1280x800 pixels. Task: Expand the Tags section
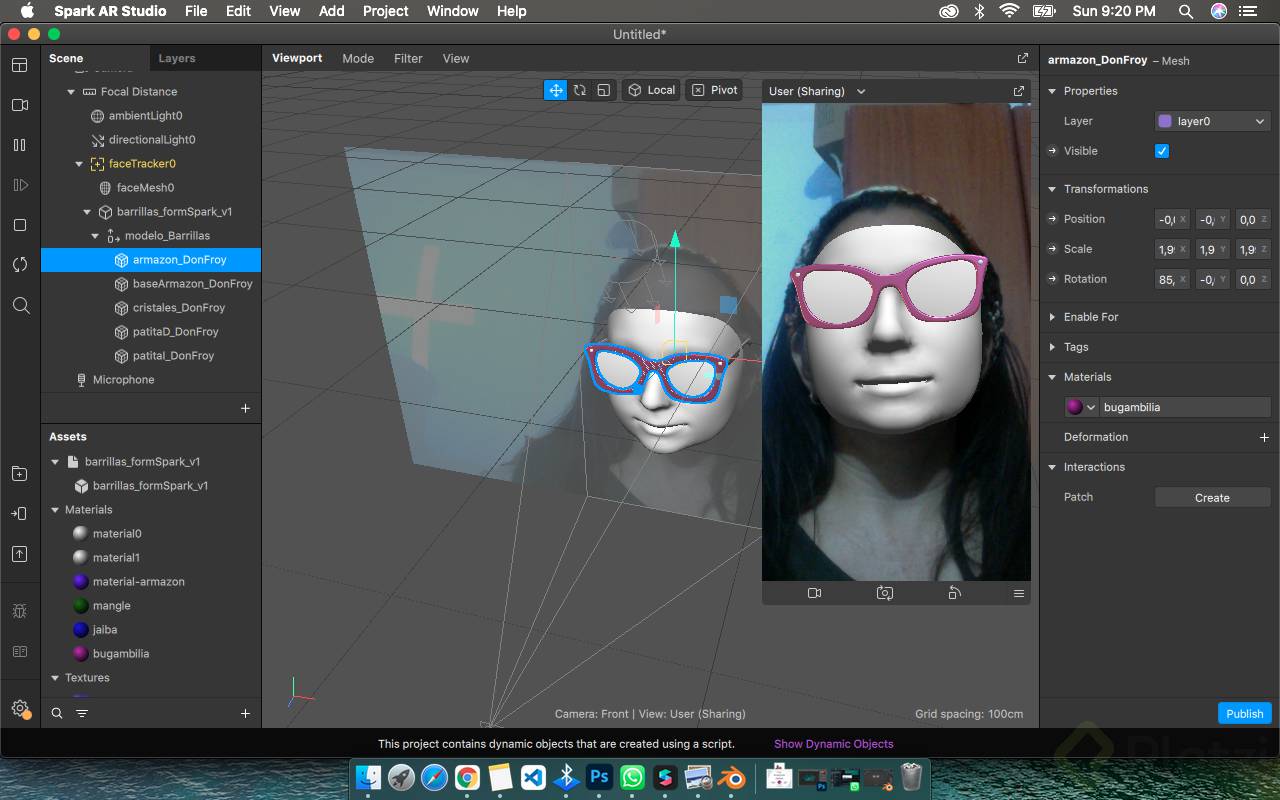tap(1052, 347)
